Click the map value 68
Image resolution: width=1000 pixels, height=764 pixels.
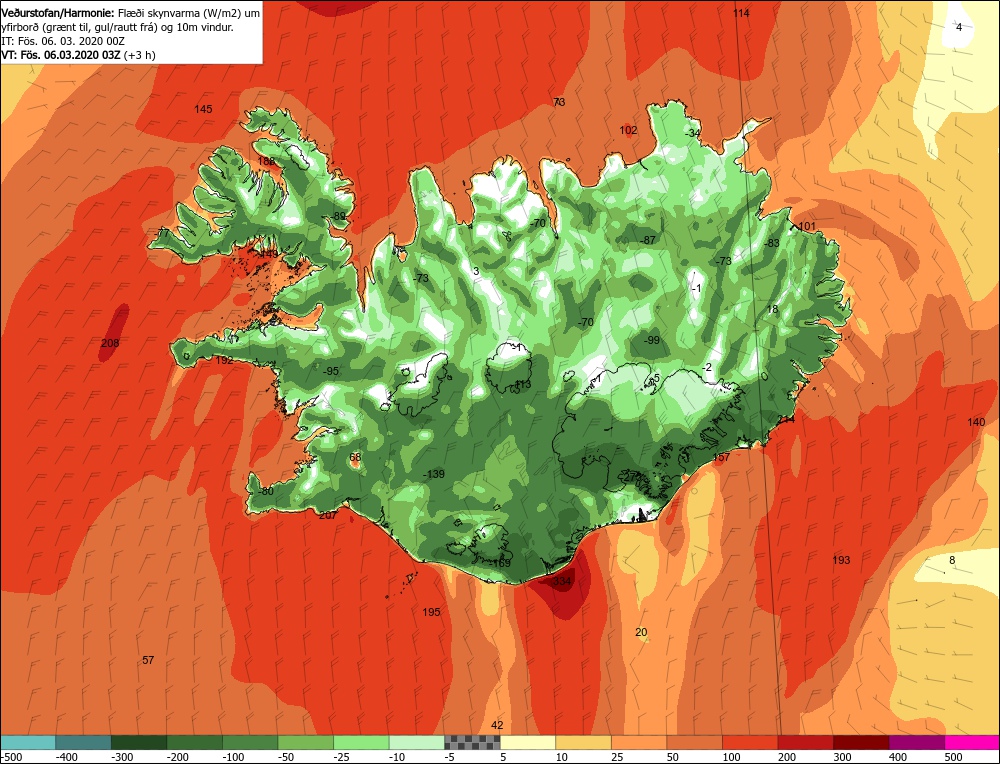pyautogui.click(x=355, y=457)
